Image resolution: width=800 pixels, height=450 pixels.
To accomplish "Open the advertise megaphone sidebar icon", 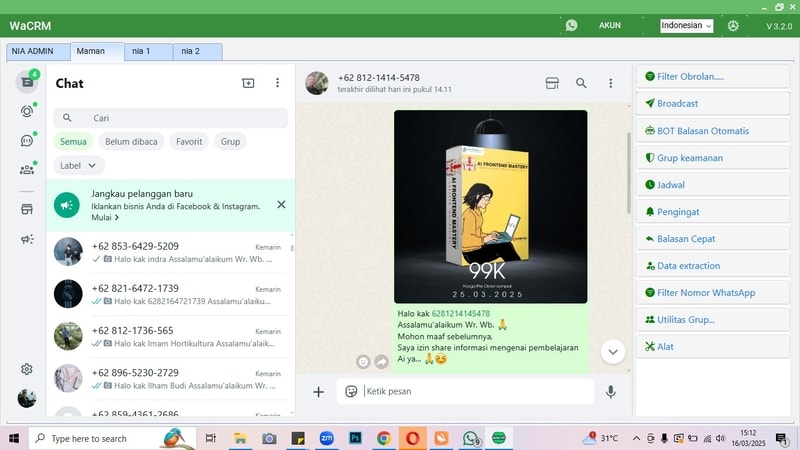I will [27, 239].
